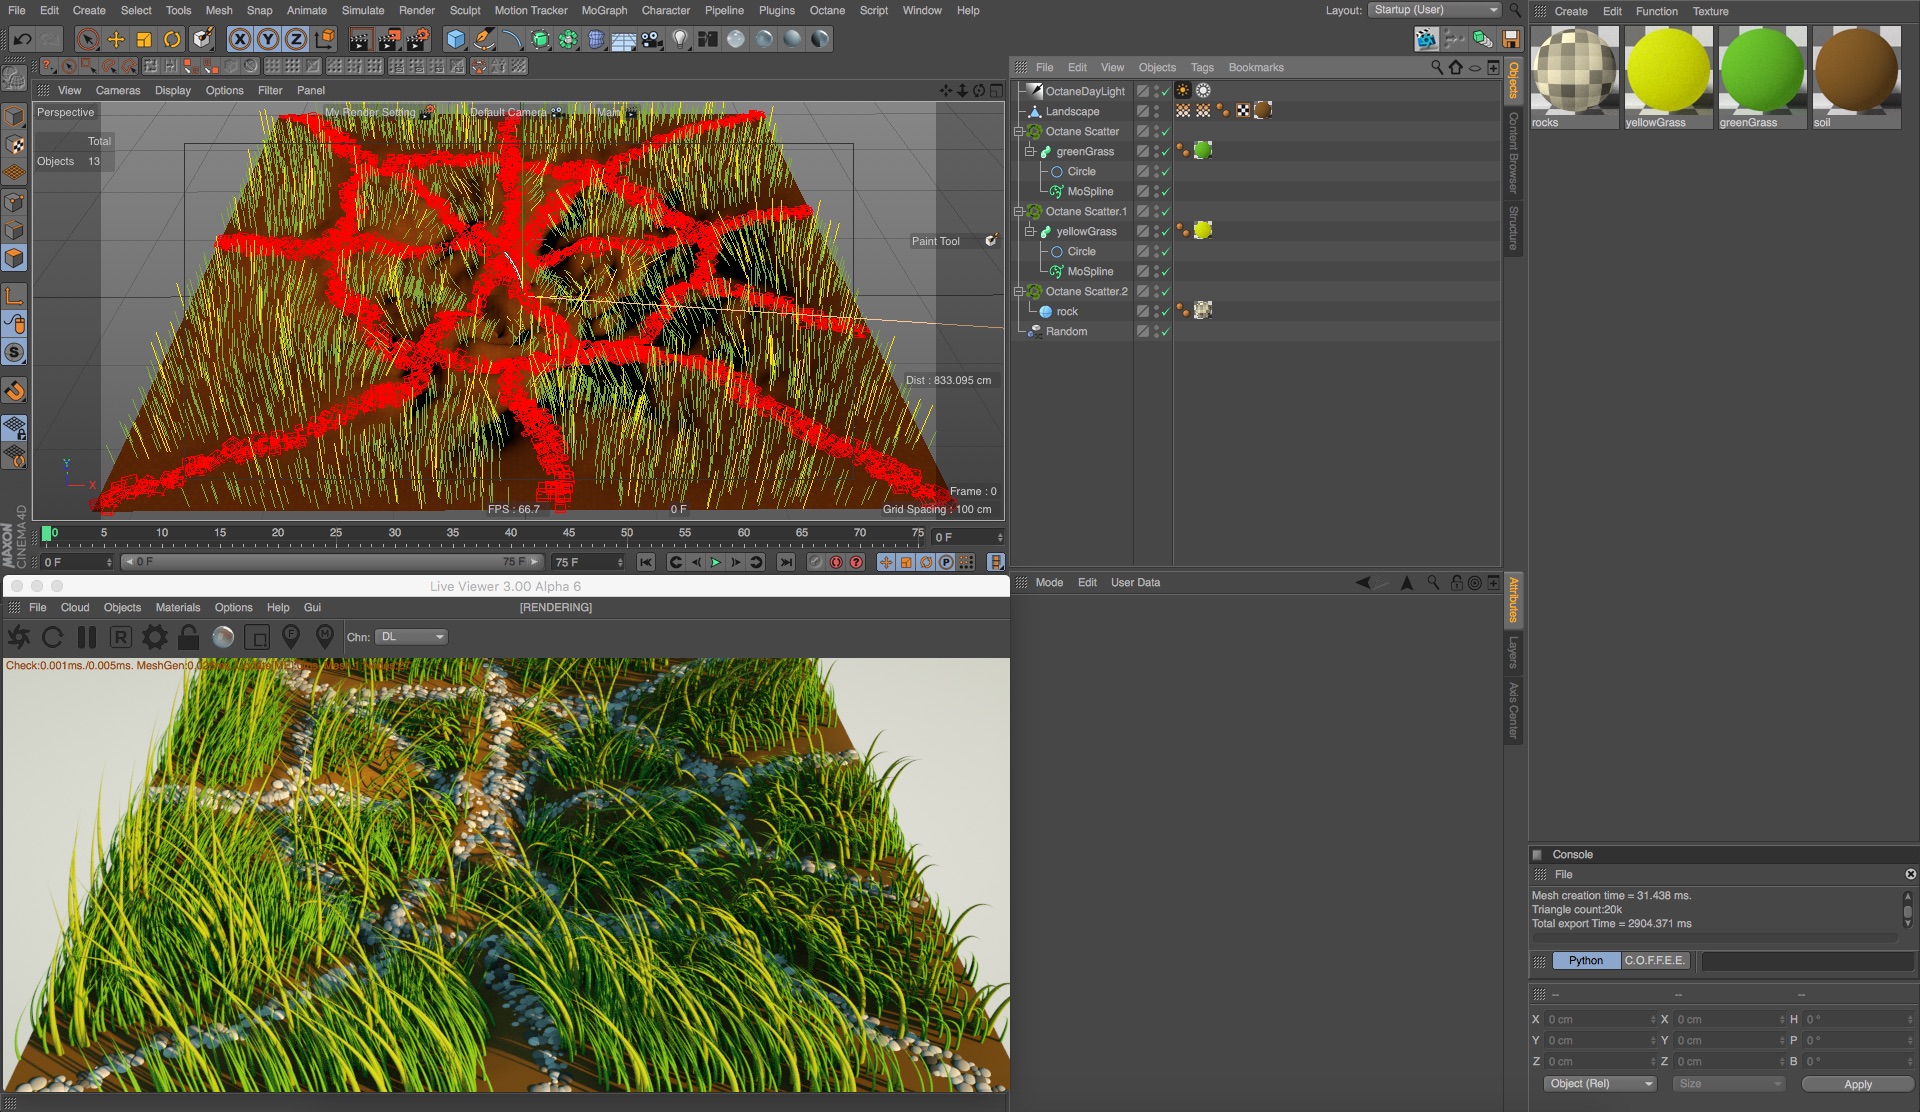Open the Chn channel dropdown

412,637
